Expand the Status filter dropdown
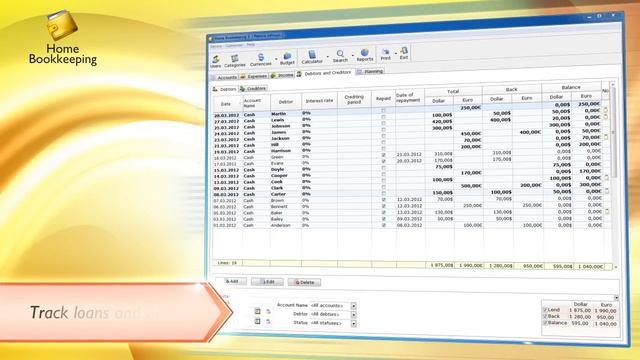Image resolution: width=640 pixels, height=360 pixels. click(x=353, y=324)
